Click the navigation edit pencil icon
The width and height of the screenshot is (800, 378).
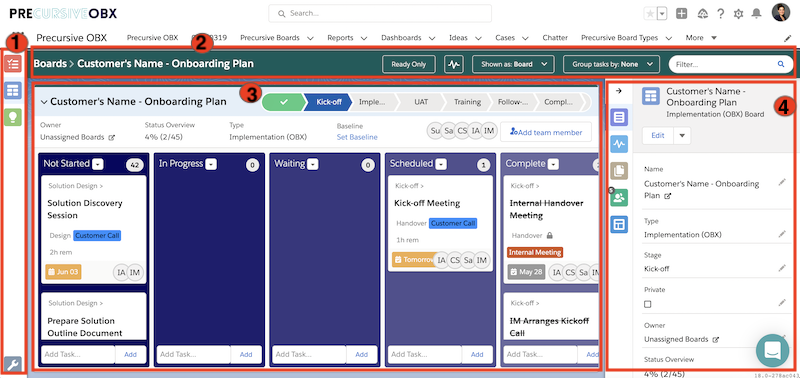click(x=787, y=38)
